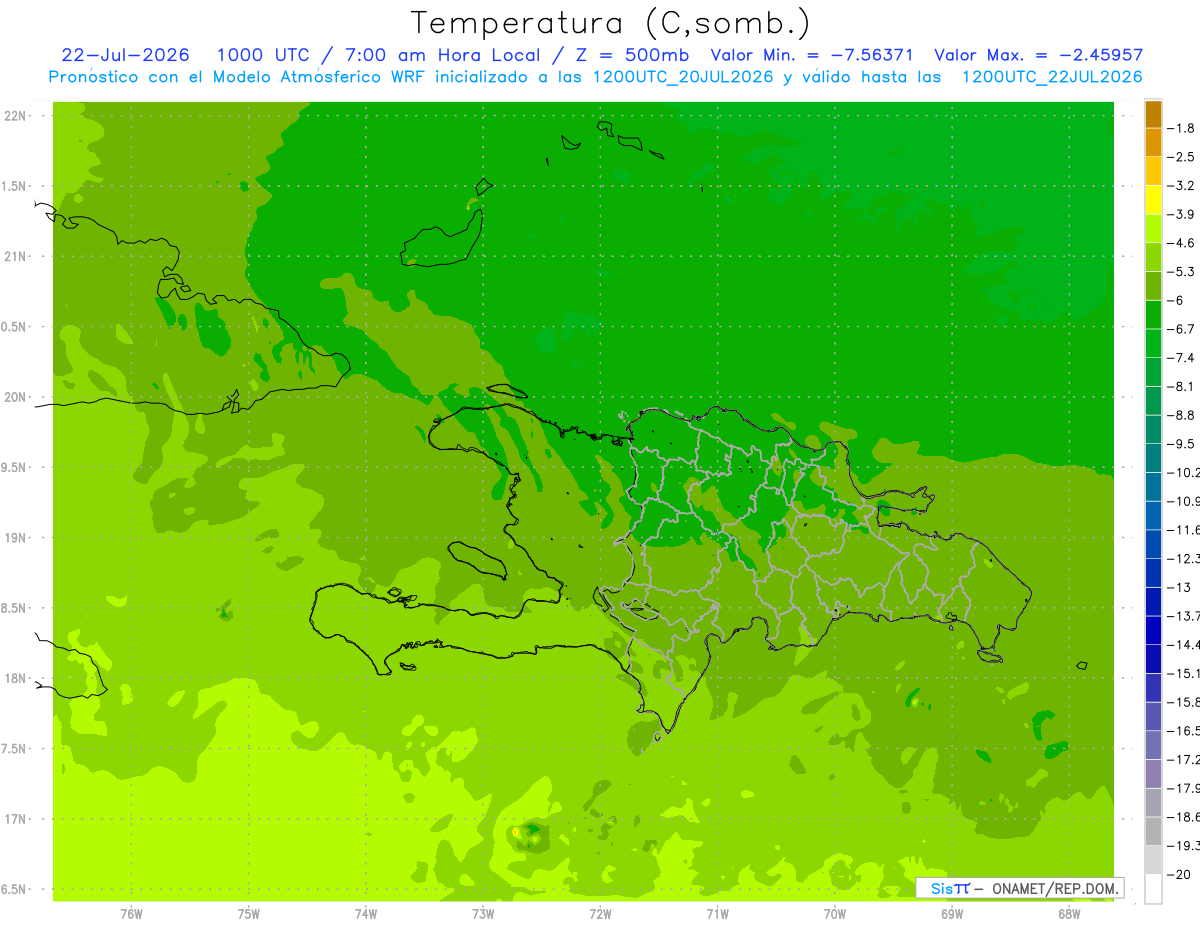The width and height of the screenshot is (1200, 927).
Task: Click the "75W" longitude label
Action: click(249, 914)
